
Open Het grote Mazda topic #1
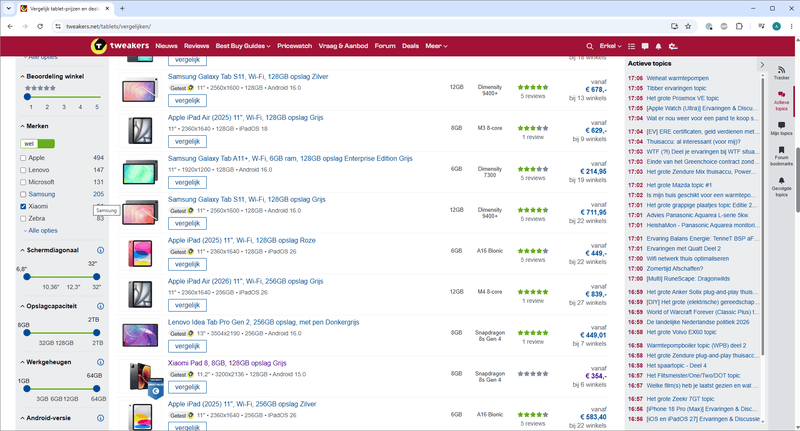679,185
